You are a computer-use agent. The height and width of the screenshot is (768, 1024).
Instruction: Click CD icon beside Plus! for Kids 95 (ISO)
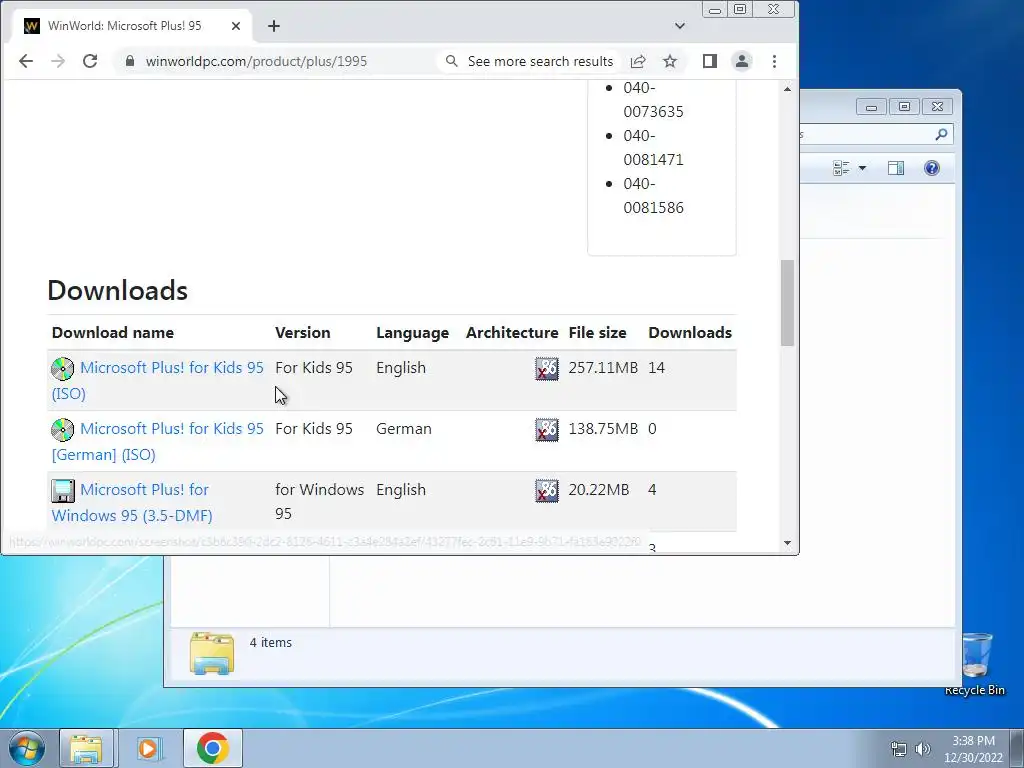pyautogui.click(x=63, y=369)
